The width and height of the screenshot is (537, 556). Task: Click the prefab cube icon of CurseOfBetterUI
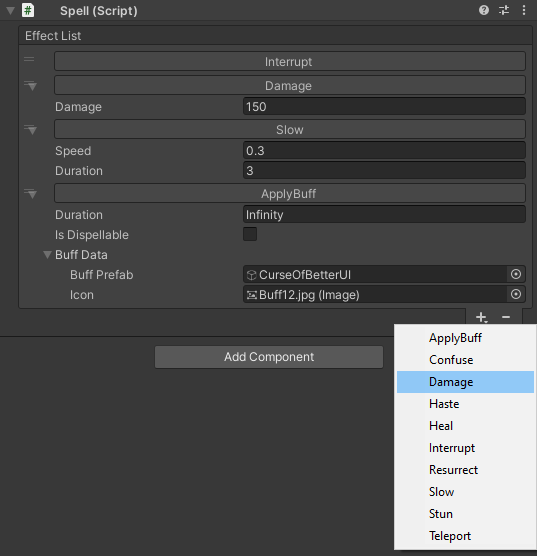[251, 275]
